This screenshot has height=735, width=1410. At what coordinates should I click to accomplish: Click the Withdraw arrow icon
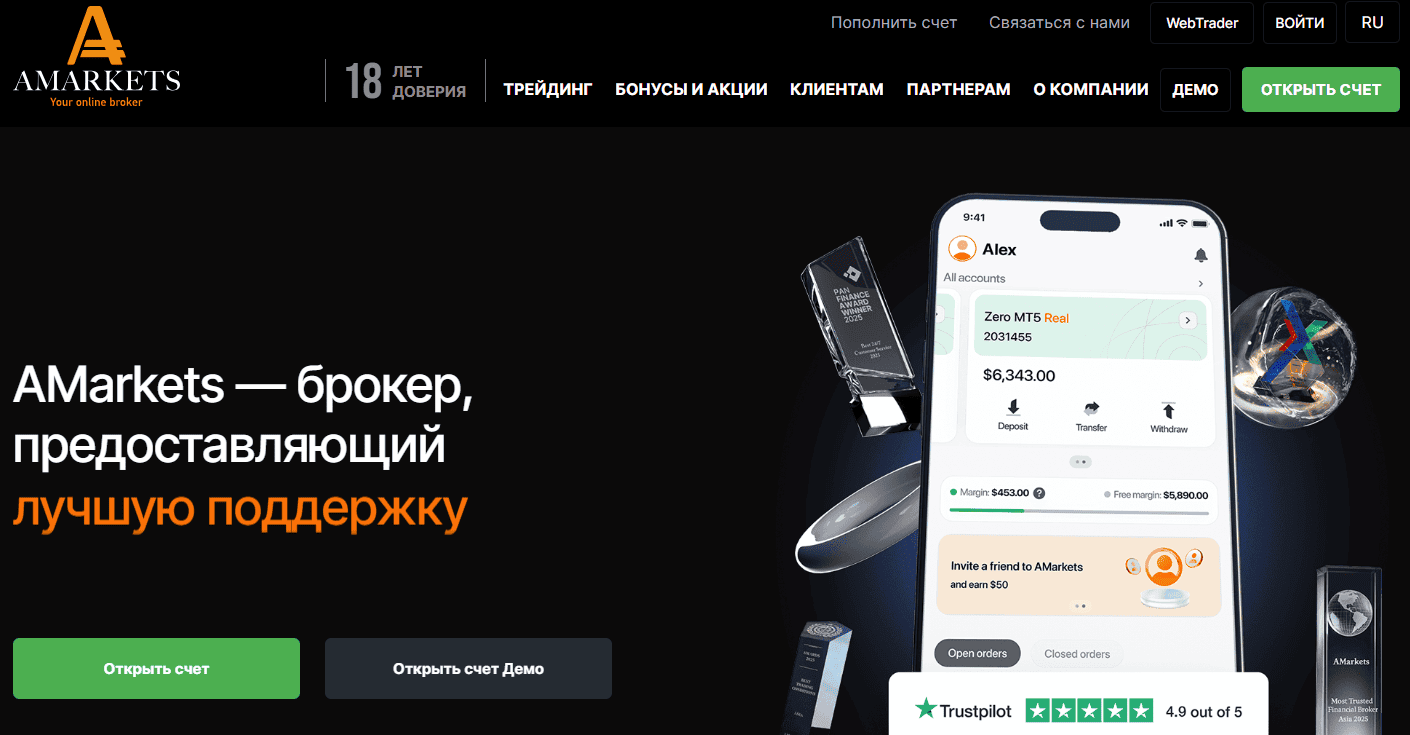[1168, 410]
